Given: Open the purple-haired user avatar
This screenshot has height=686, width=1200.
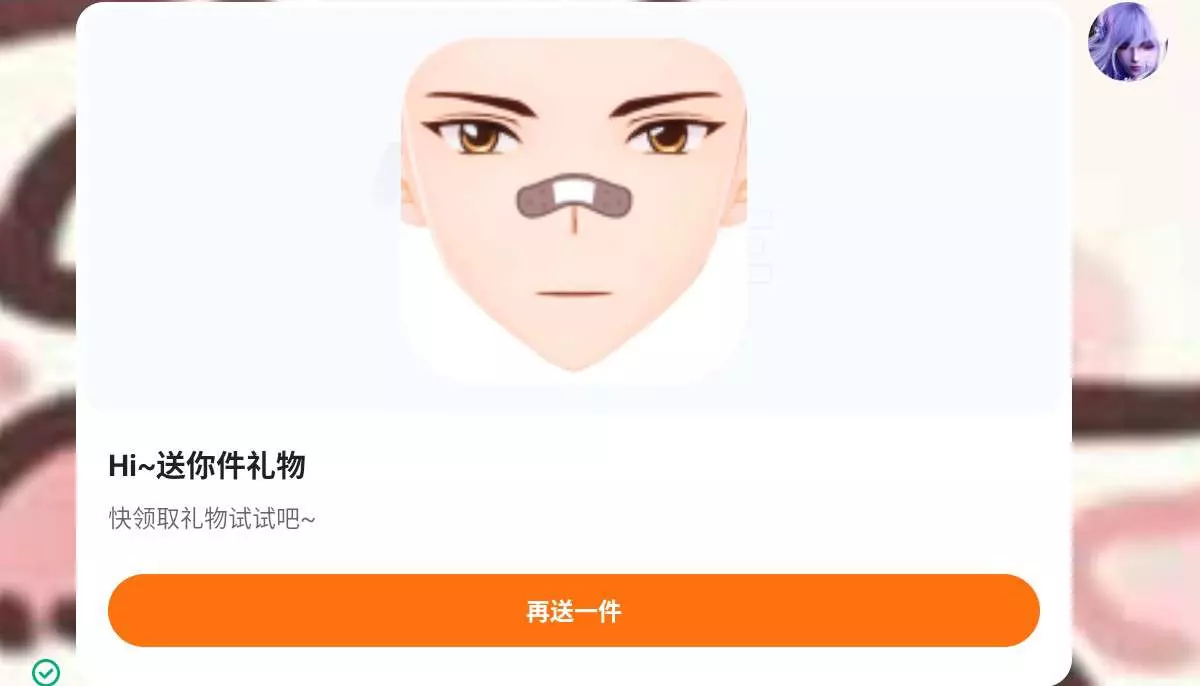Looking at the screenshot, I should (x=1128, y=41).
